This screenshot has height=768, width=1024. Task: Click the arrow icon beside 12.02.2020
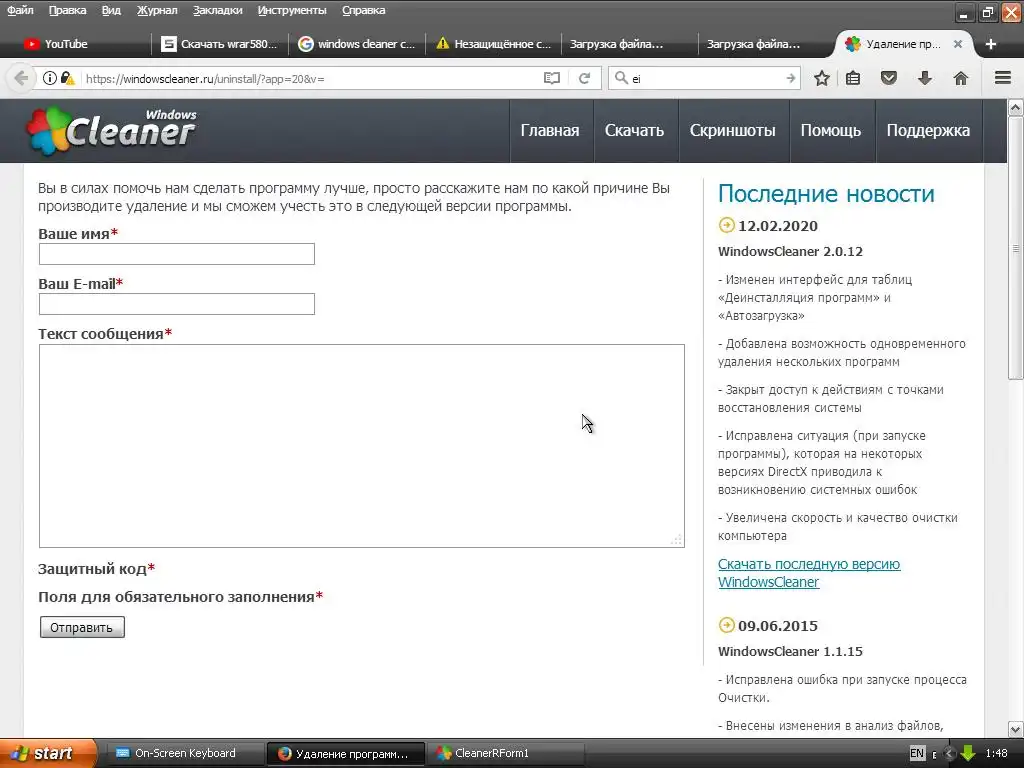click(x=726, y=225)
